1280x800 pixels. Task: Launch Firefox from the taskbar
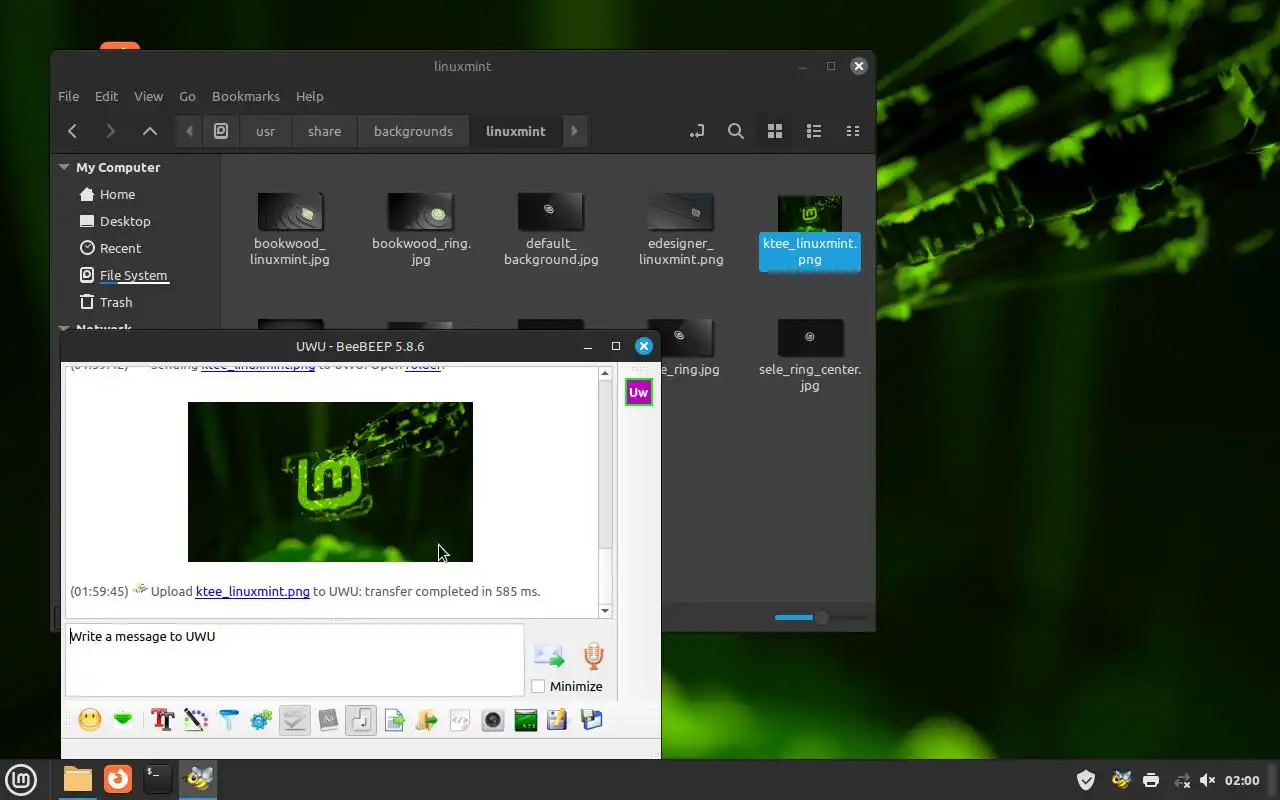click(118, 778)
